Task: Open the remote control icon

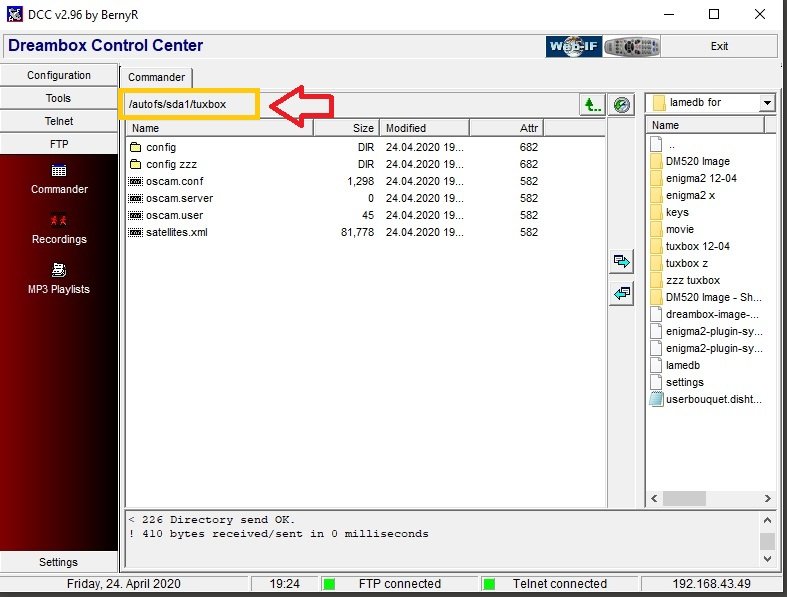Action: click(632, 47)
